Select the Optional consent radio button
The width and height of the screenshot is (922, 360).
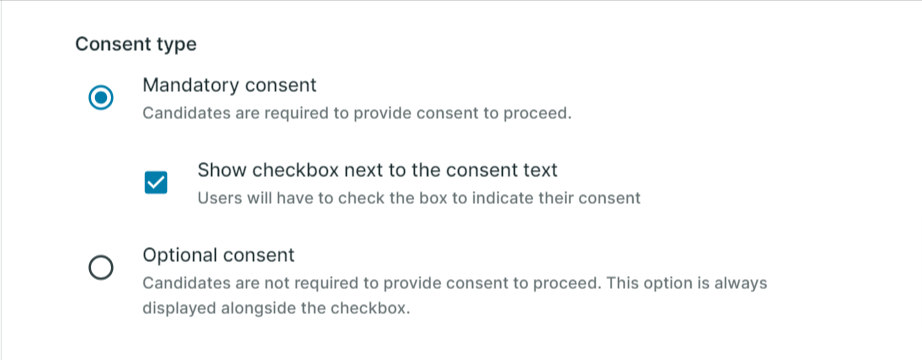point(101,268)
